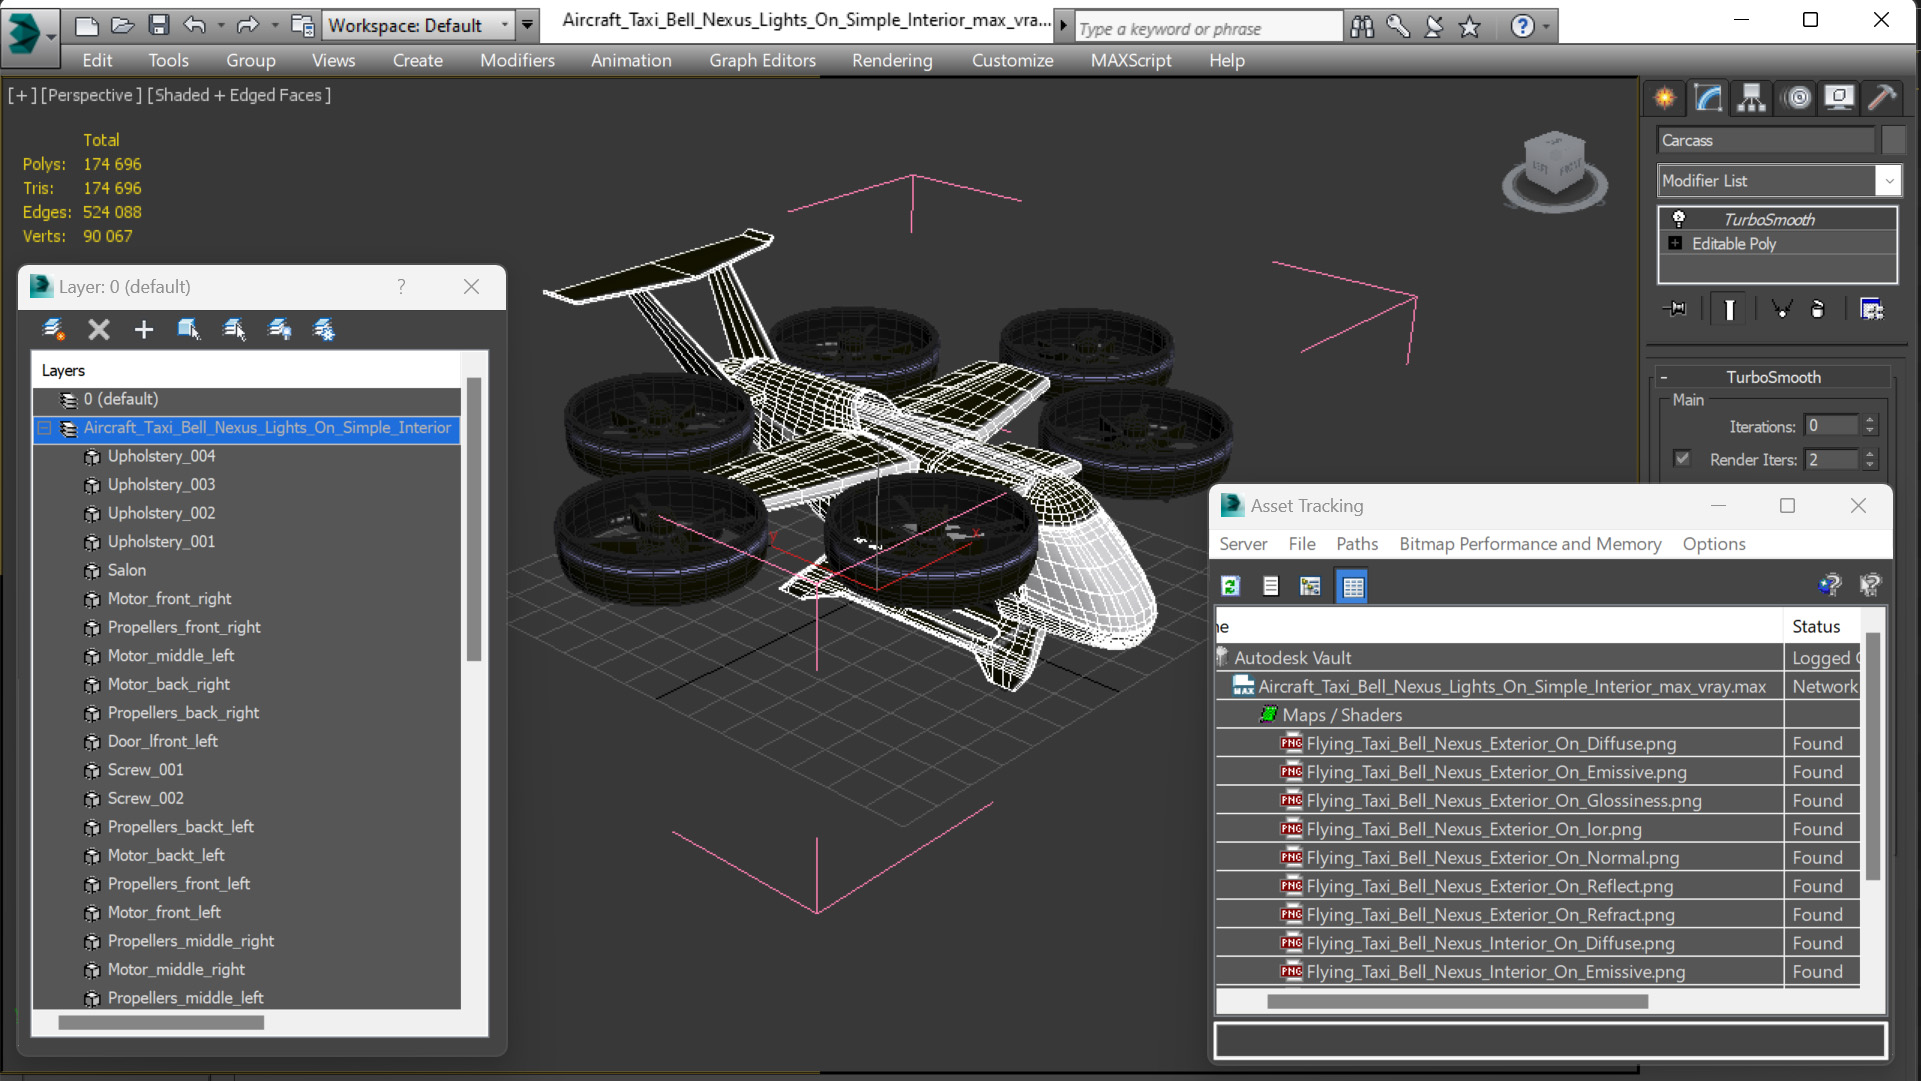
Task: Select the Motor_front_right object
Action: (x=169, y=599)
